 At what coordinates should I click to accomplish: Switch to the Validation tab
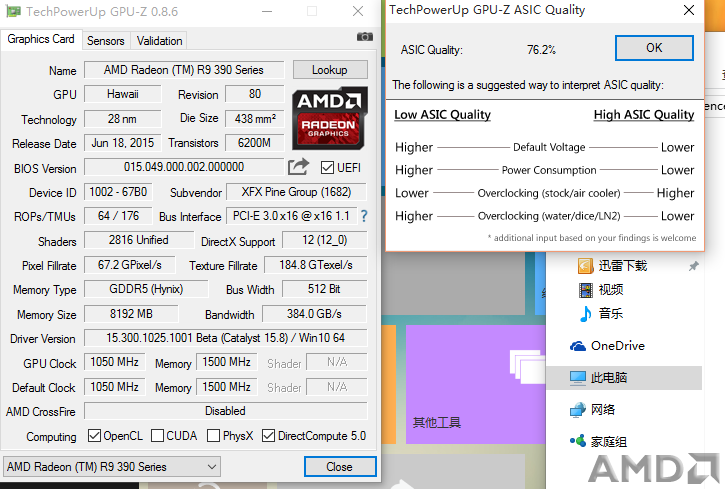159,41
